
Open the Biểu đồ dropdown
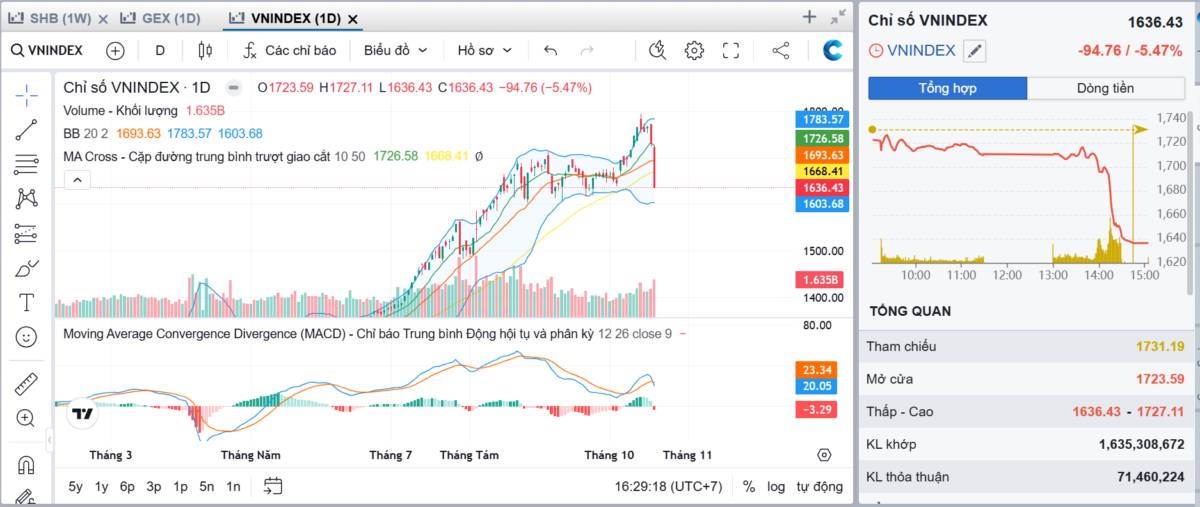click(x=395, y=50)
